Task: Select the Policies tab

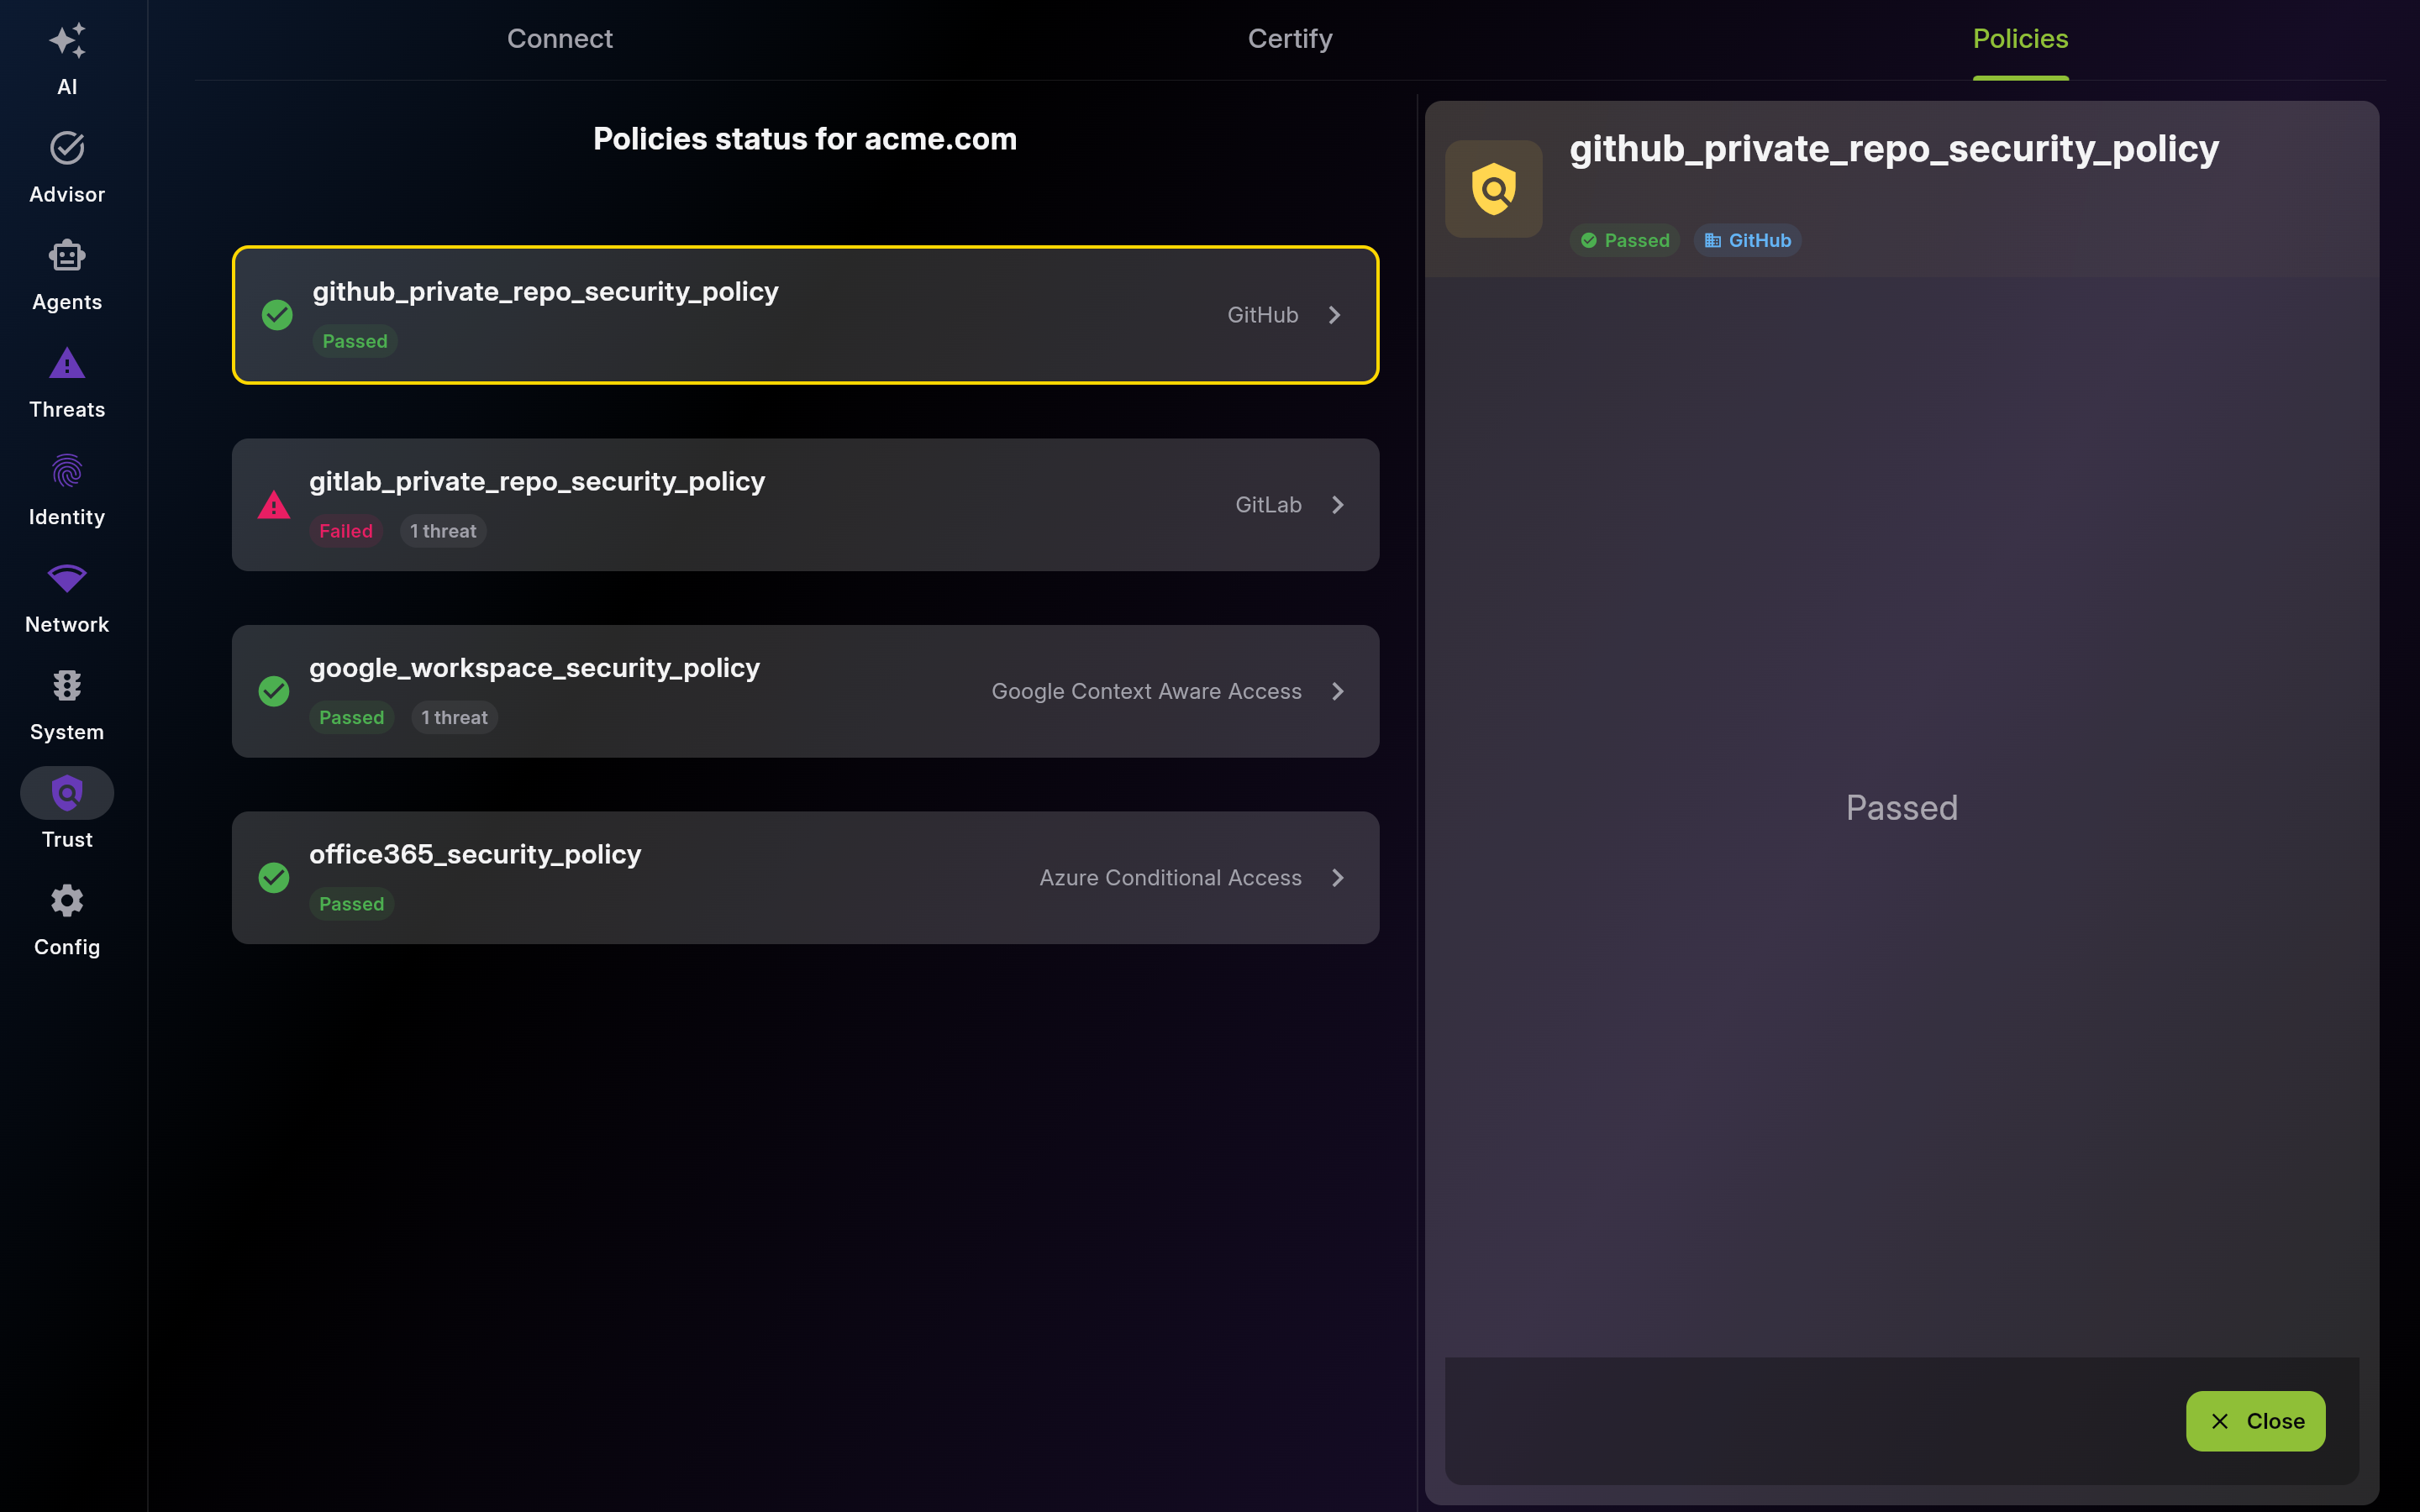Action: (x=2020, y=39)
